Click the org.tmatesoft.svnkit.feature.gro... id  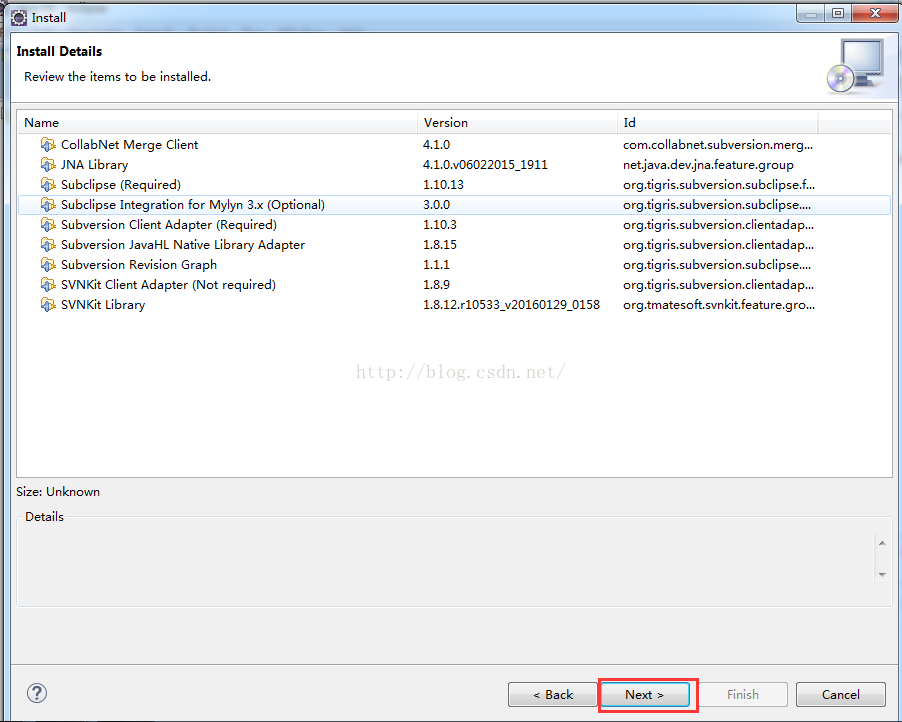(718, 305)
